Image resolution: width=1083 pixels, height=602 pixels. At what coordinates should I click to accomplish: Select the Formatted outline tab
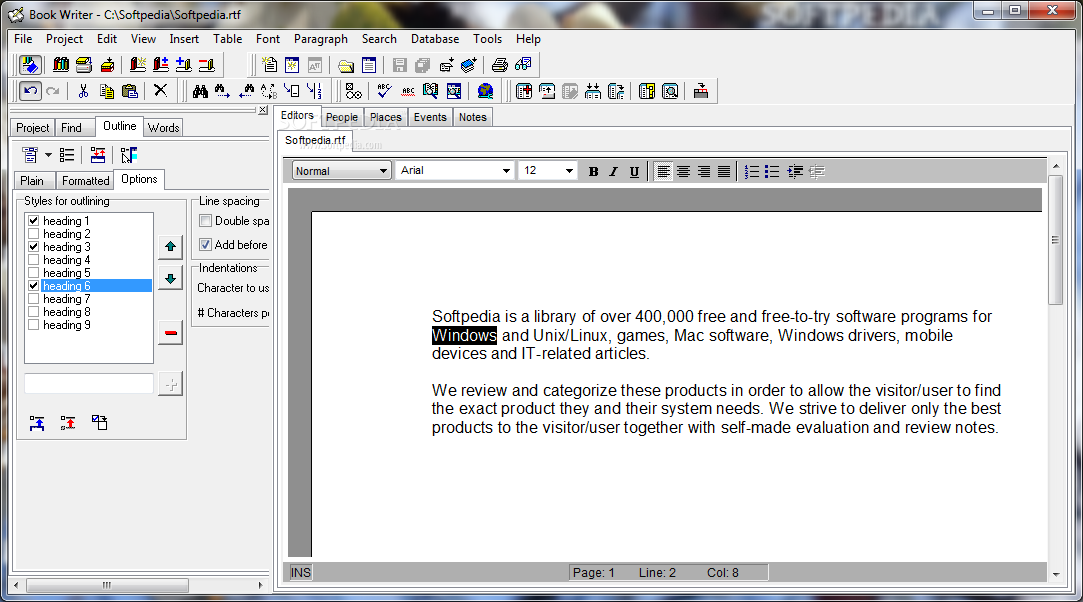click(x=86, y=181)
